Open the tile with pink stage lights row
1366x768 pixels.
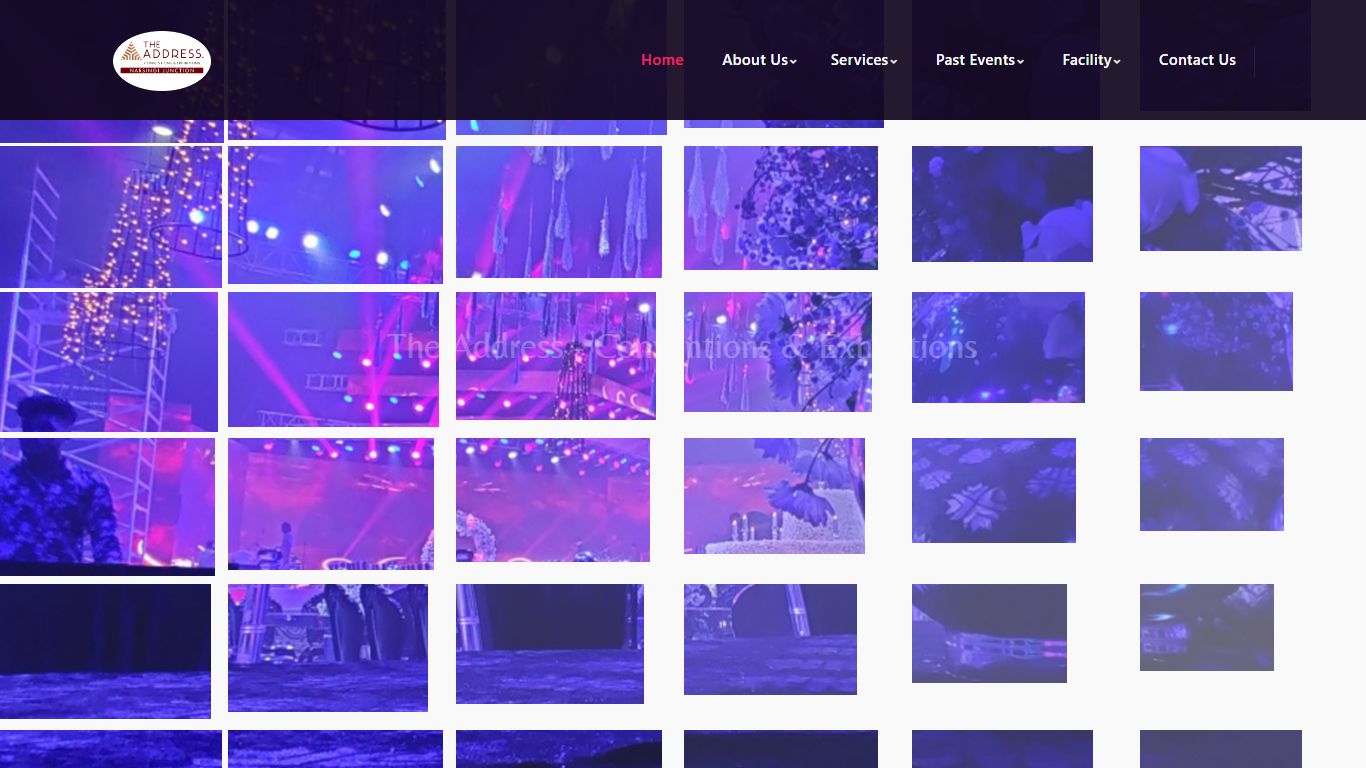[x=553, y=500]
